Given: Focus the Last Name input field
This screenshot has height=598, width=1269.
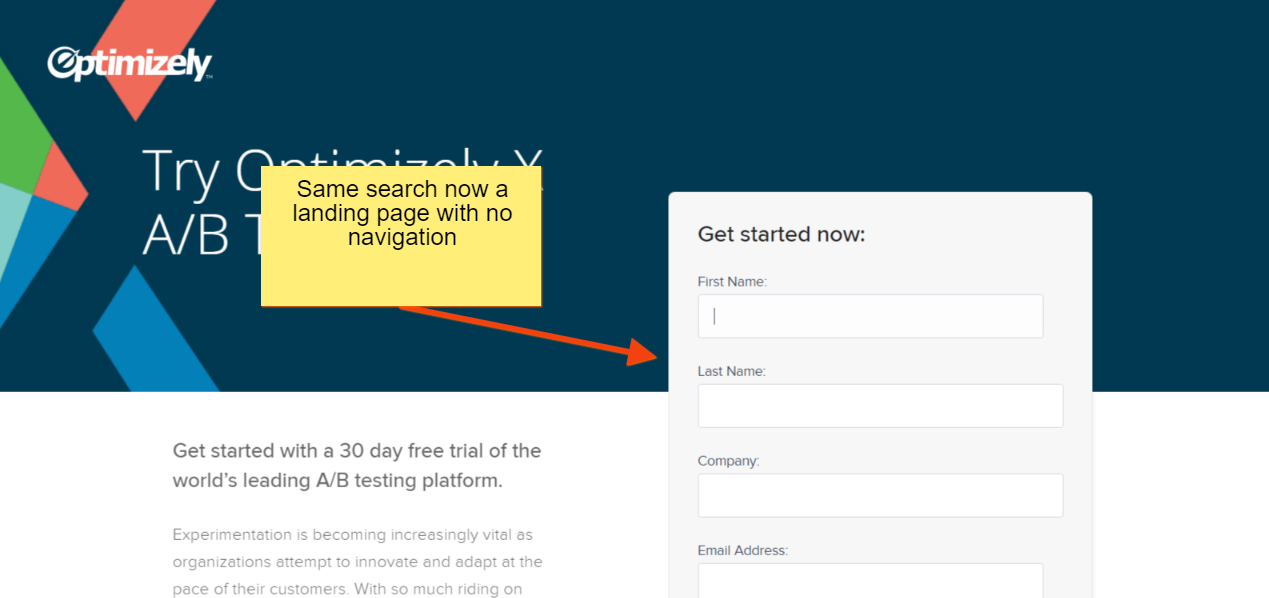Looking at the screenshot, I should [880, 406].
